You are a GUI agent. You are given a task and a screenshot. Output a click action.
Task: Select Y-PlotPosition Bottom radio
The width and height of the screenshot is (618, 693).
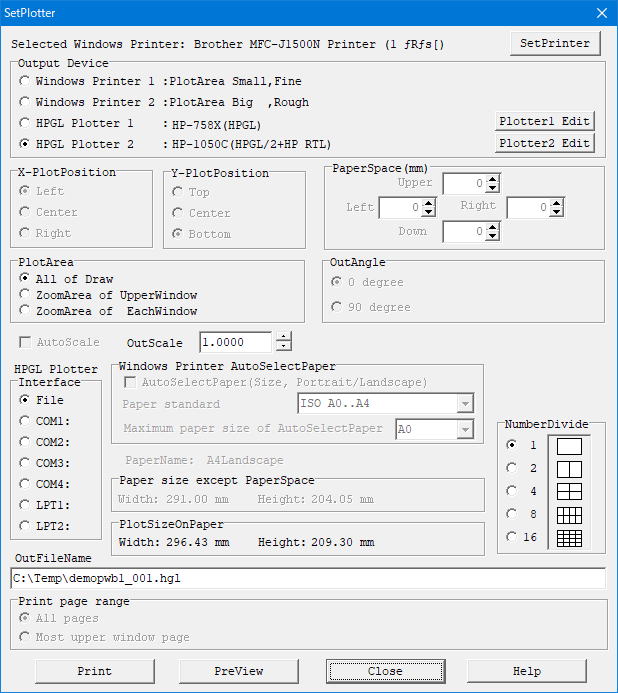178,233
